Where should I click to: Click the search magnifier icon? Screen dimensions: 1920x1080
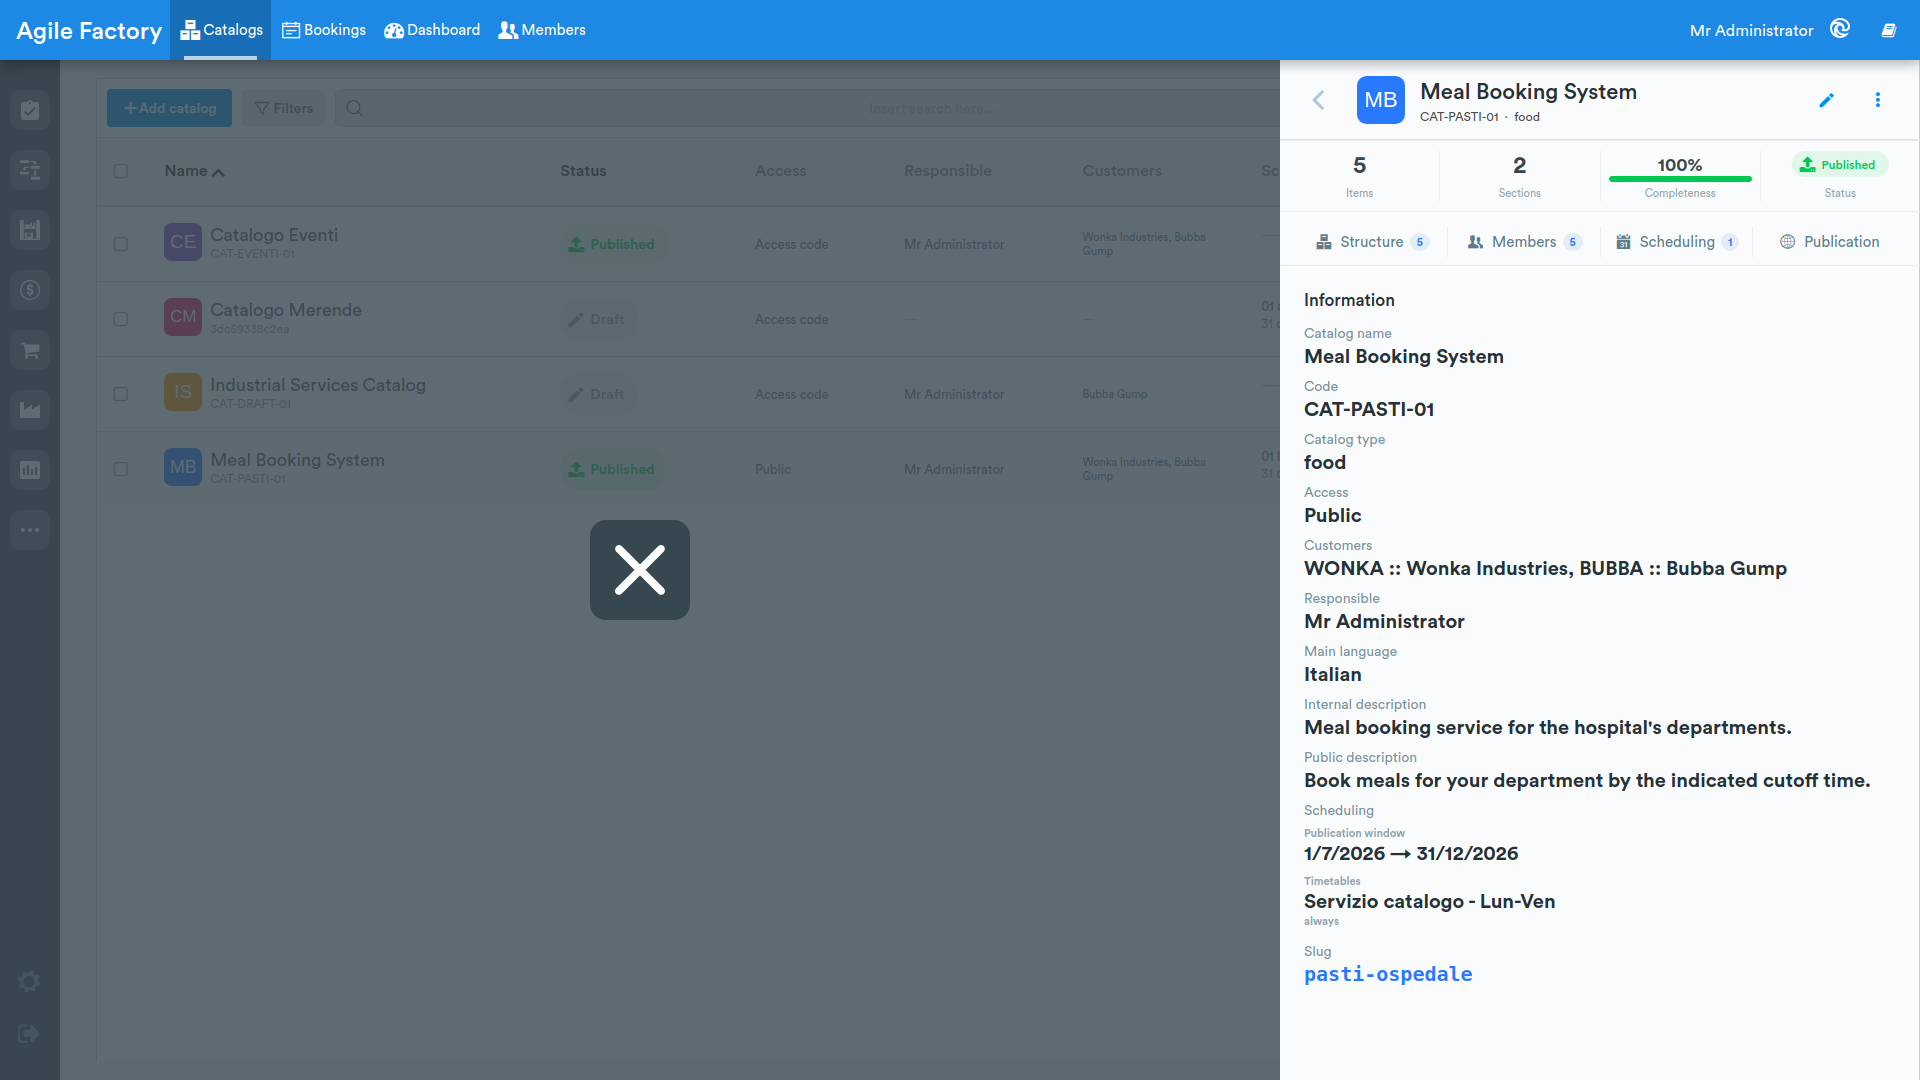(354, 108)
